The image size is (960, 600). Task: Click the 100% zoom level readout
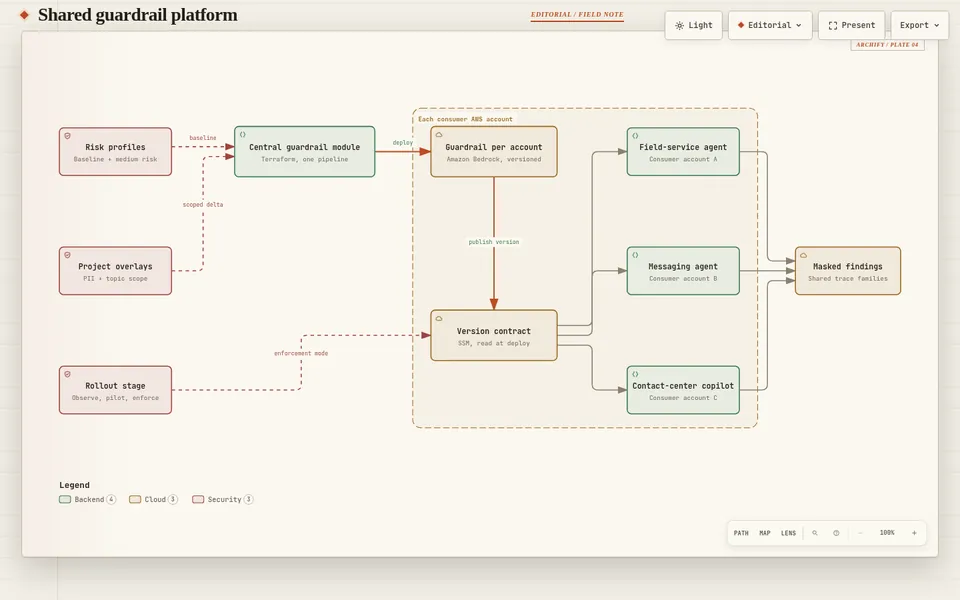tap(887, 533)
